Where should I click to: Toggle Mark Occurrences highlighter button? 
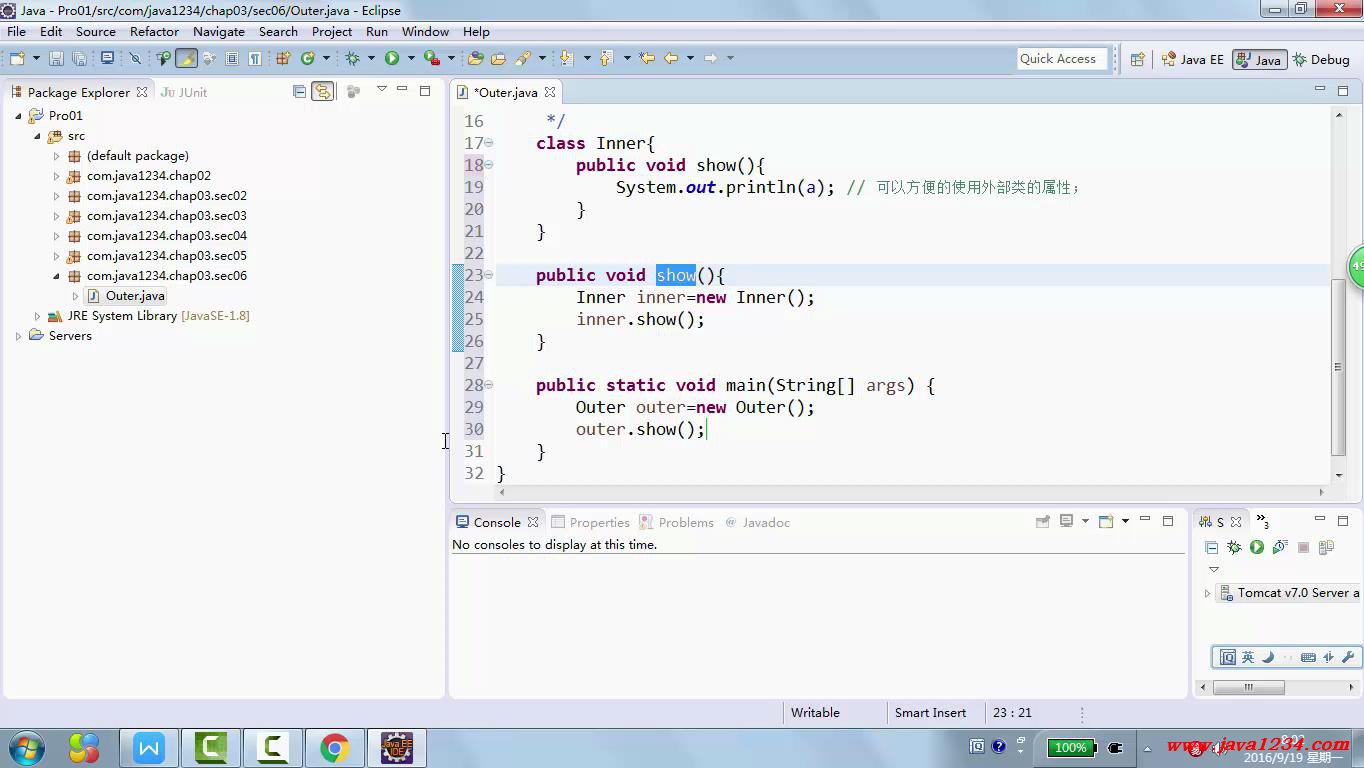pyautogui.click(x=186, y=58)
